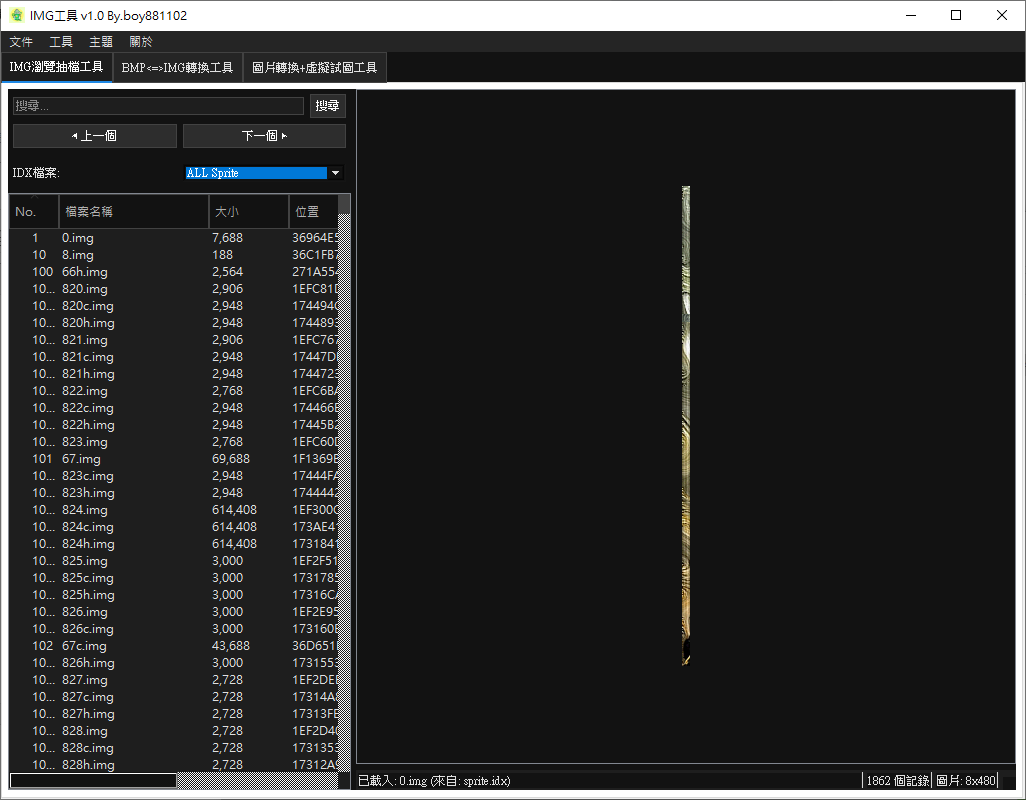This screenshot has width=1026, height=800.
Task: Go to previous image with 上一個
Action: 95,136
